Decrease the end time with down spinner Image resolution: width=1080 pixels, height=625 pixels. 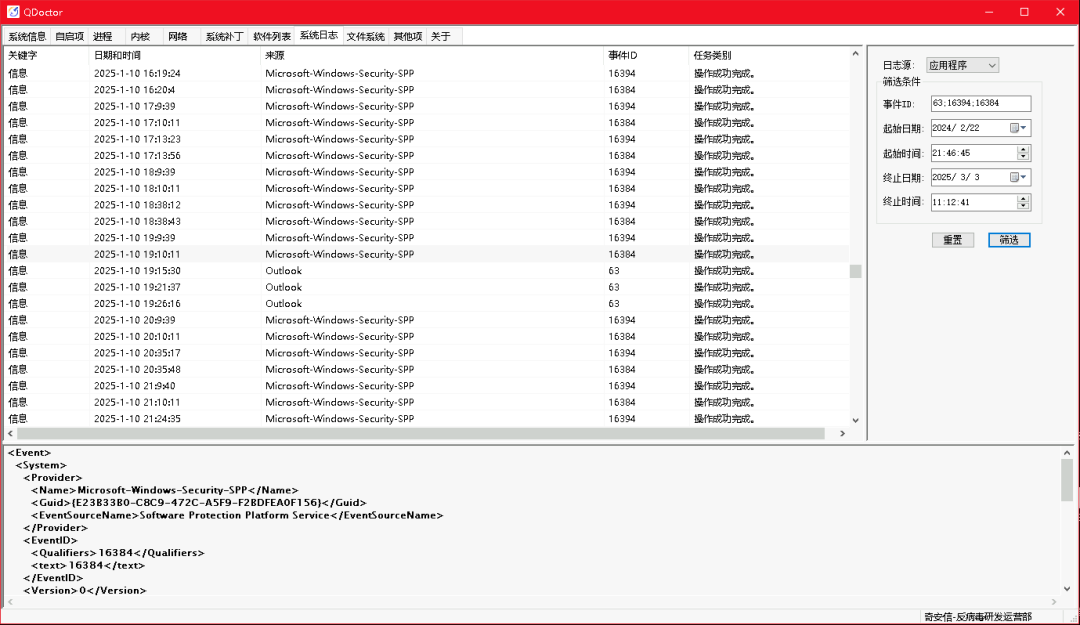click(x=1023, y=206)
